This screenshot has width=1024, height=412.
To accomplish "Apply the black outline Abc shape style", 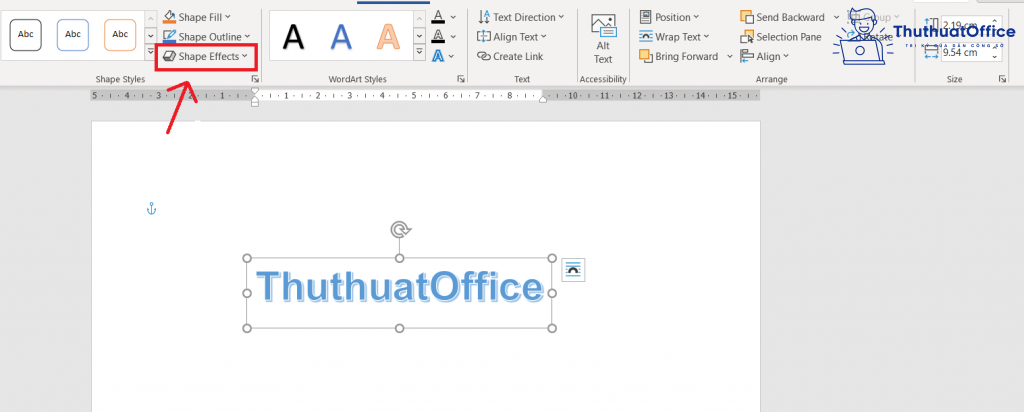I will 25,35.
